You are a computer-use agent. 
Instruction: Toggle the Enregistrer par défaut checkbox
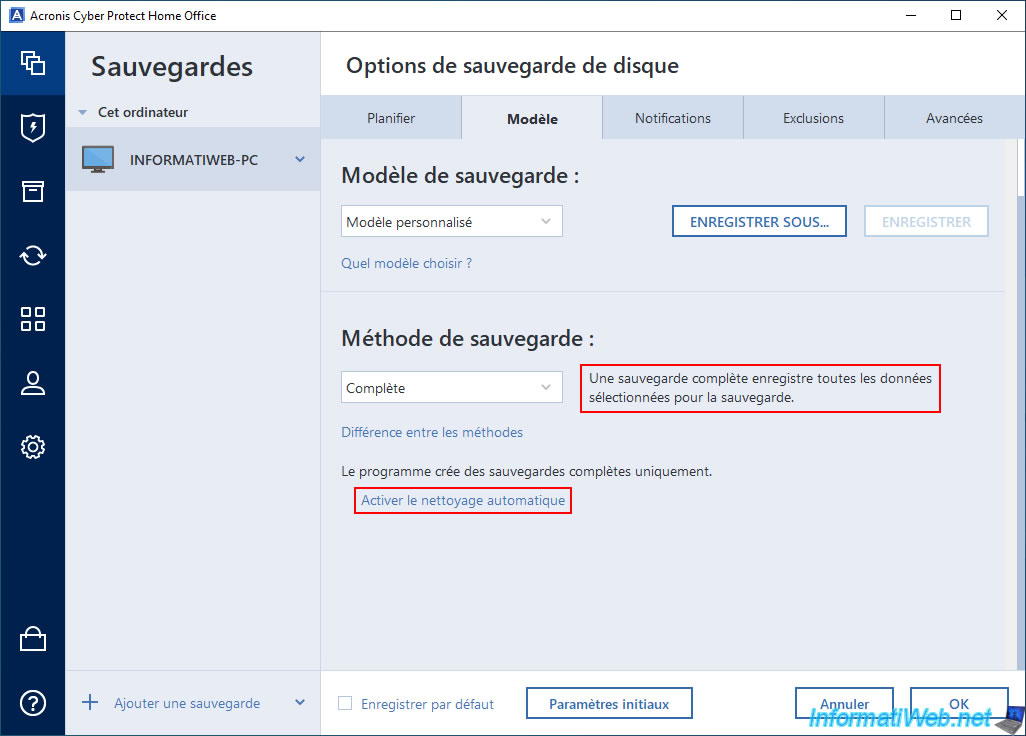[345, 703]
